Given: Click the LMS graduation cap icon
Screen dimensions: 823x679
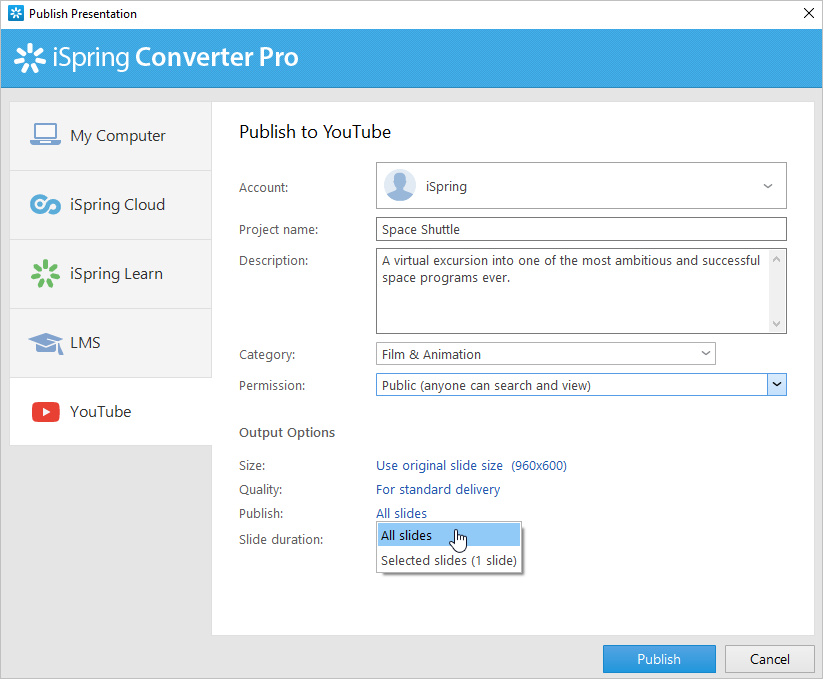Looking at the screenshot, I should click(46, 343).
